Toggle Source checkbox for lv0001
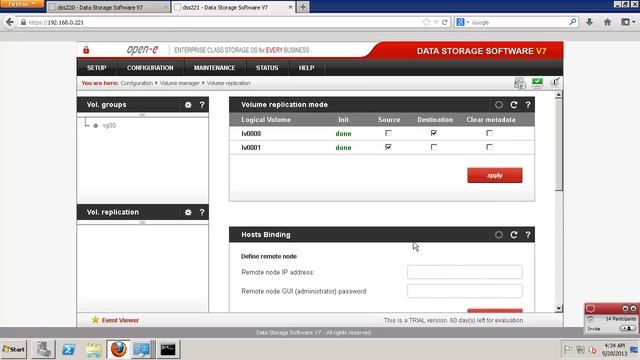 (x=388, y=147)
